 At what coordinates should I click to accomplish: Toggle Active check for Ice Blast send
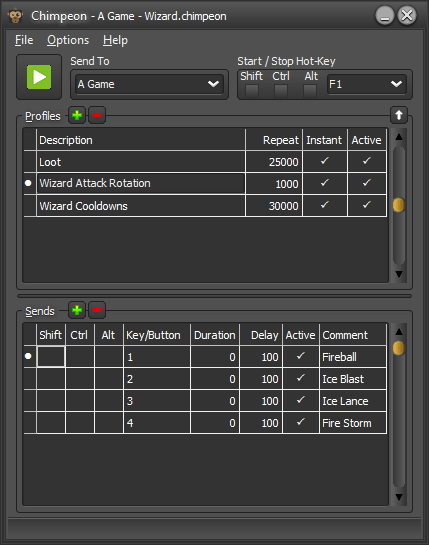(301, 379)
